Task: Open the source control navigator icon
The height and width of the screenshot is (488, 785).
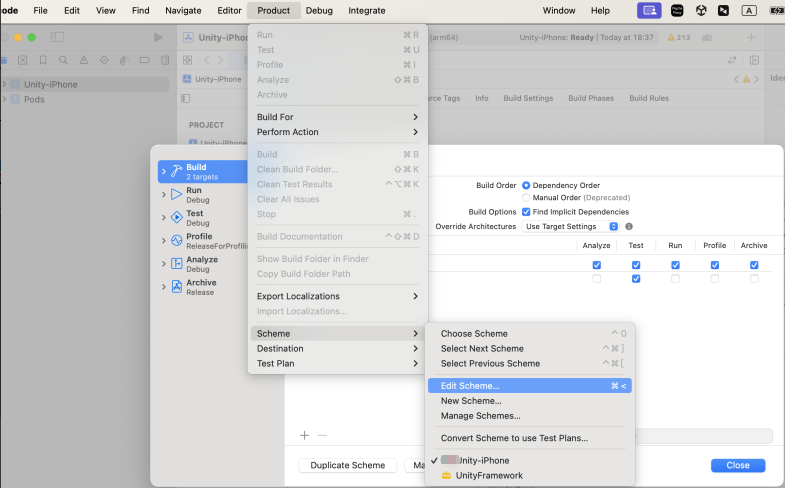Action: pyautogui.click(x=23, y=60)
